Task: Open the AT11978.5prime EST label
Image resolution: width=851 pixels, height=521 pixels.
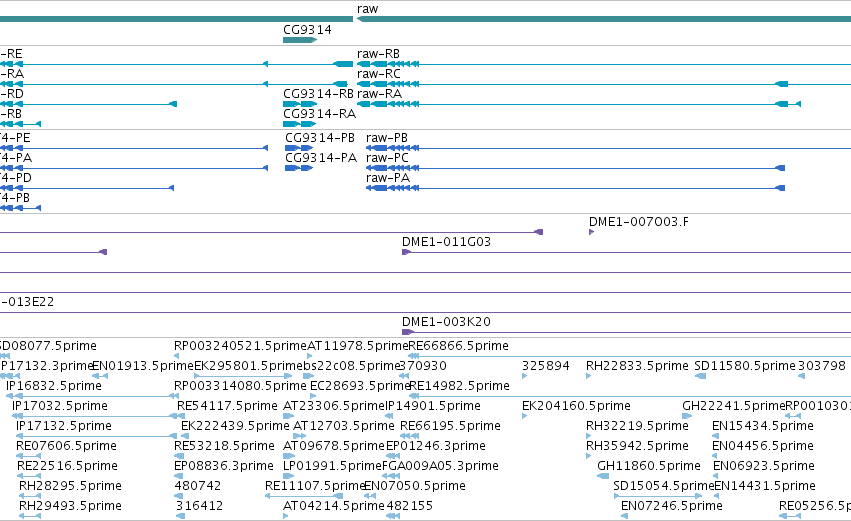Action: pos(358,346)
